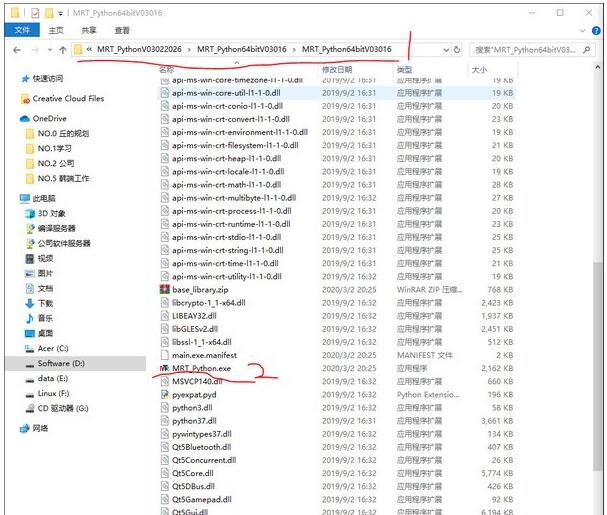Image resolution: width=607 pixels, height=515 pixels.
Task: Expand the ribbon with the chevron
Action: 583,31
